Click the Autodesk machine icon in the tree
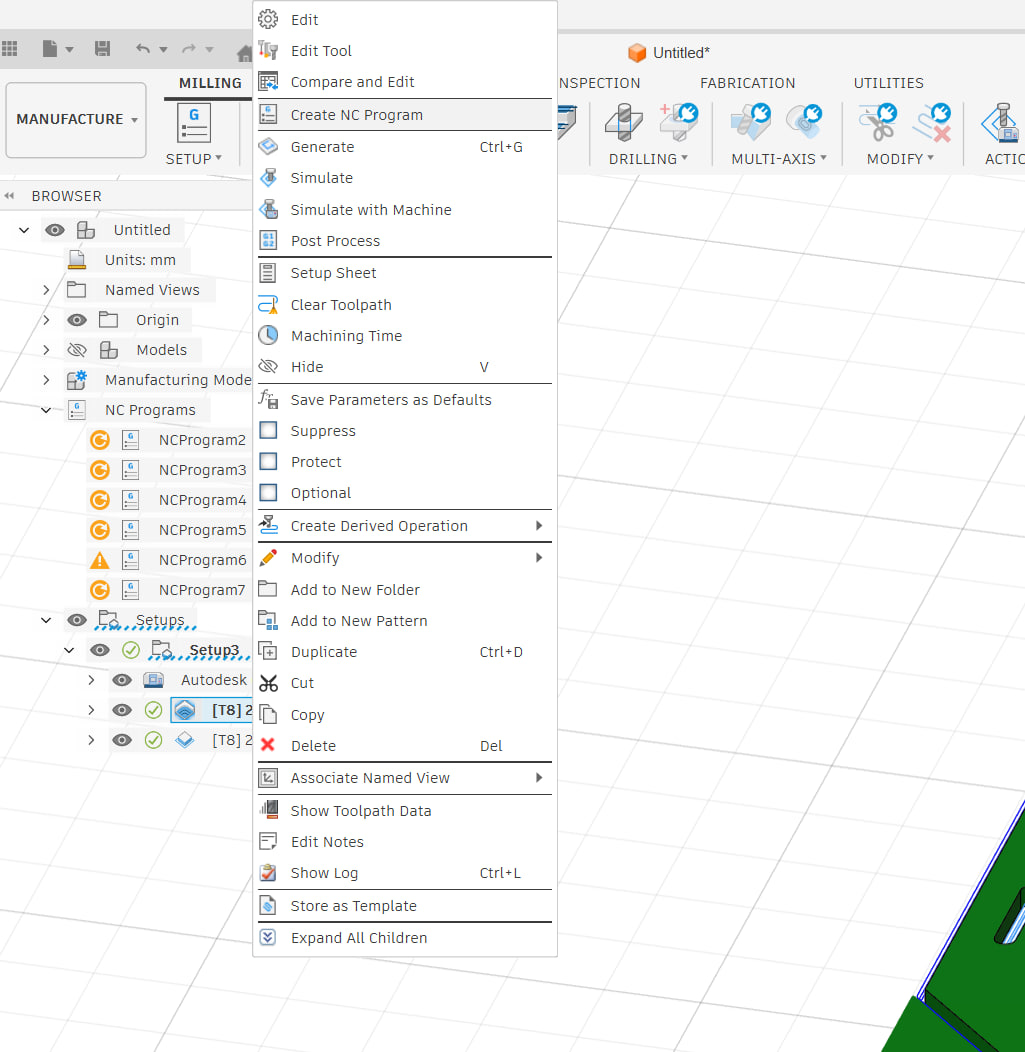The width and height of the screenshot is (1025, 1052). point(154,680)
